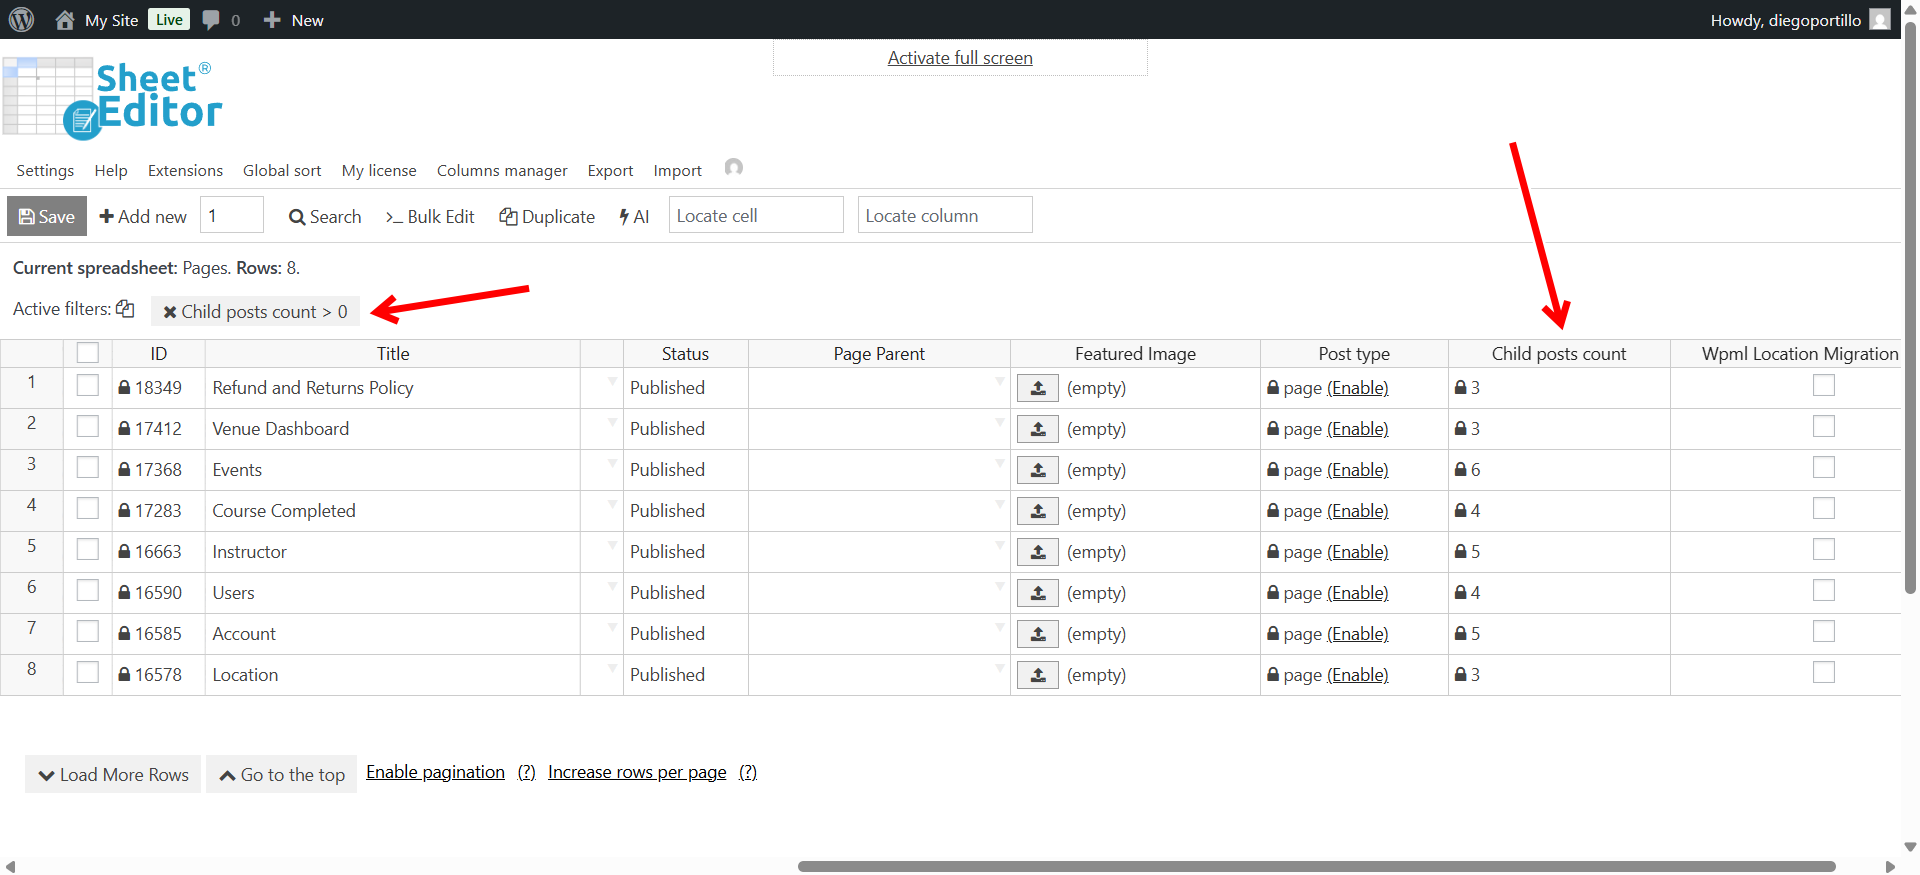Open the comments bubble icon
The height and width of the screenshot is (875, 1920).
(211, 20)
